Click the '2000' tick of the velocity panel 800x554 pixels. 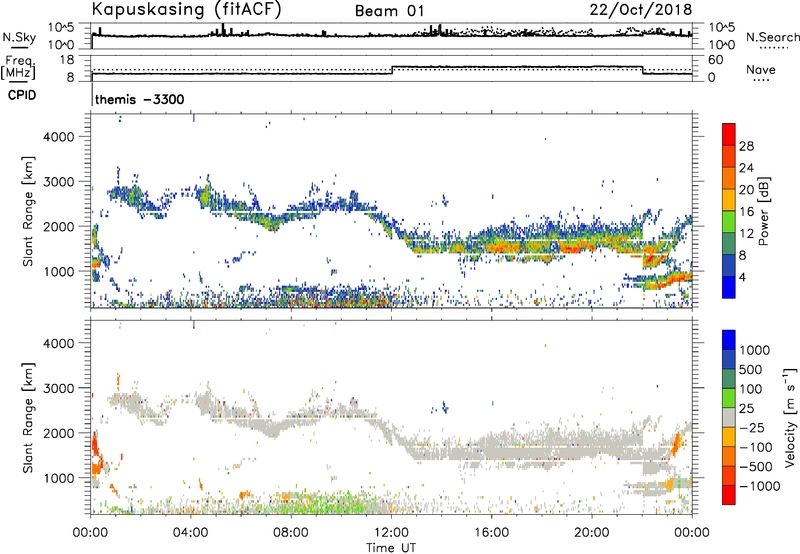[58, 433]
